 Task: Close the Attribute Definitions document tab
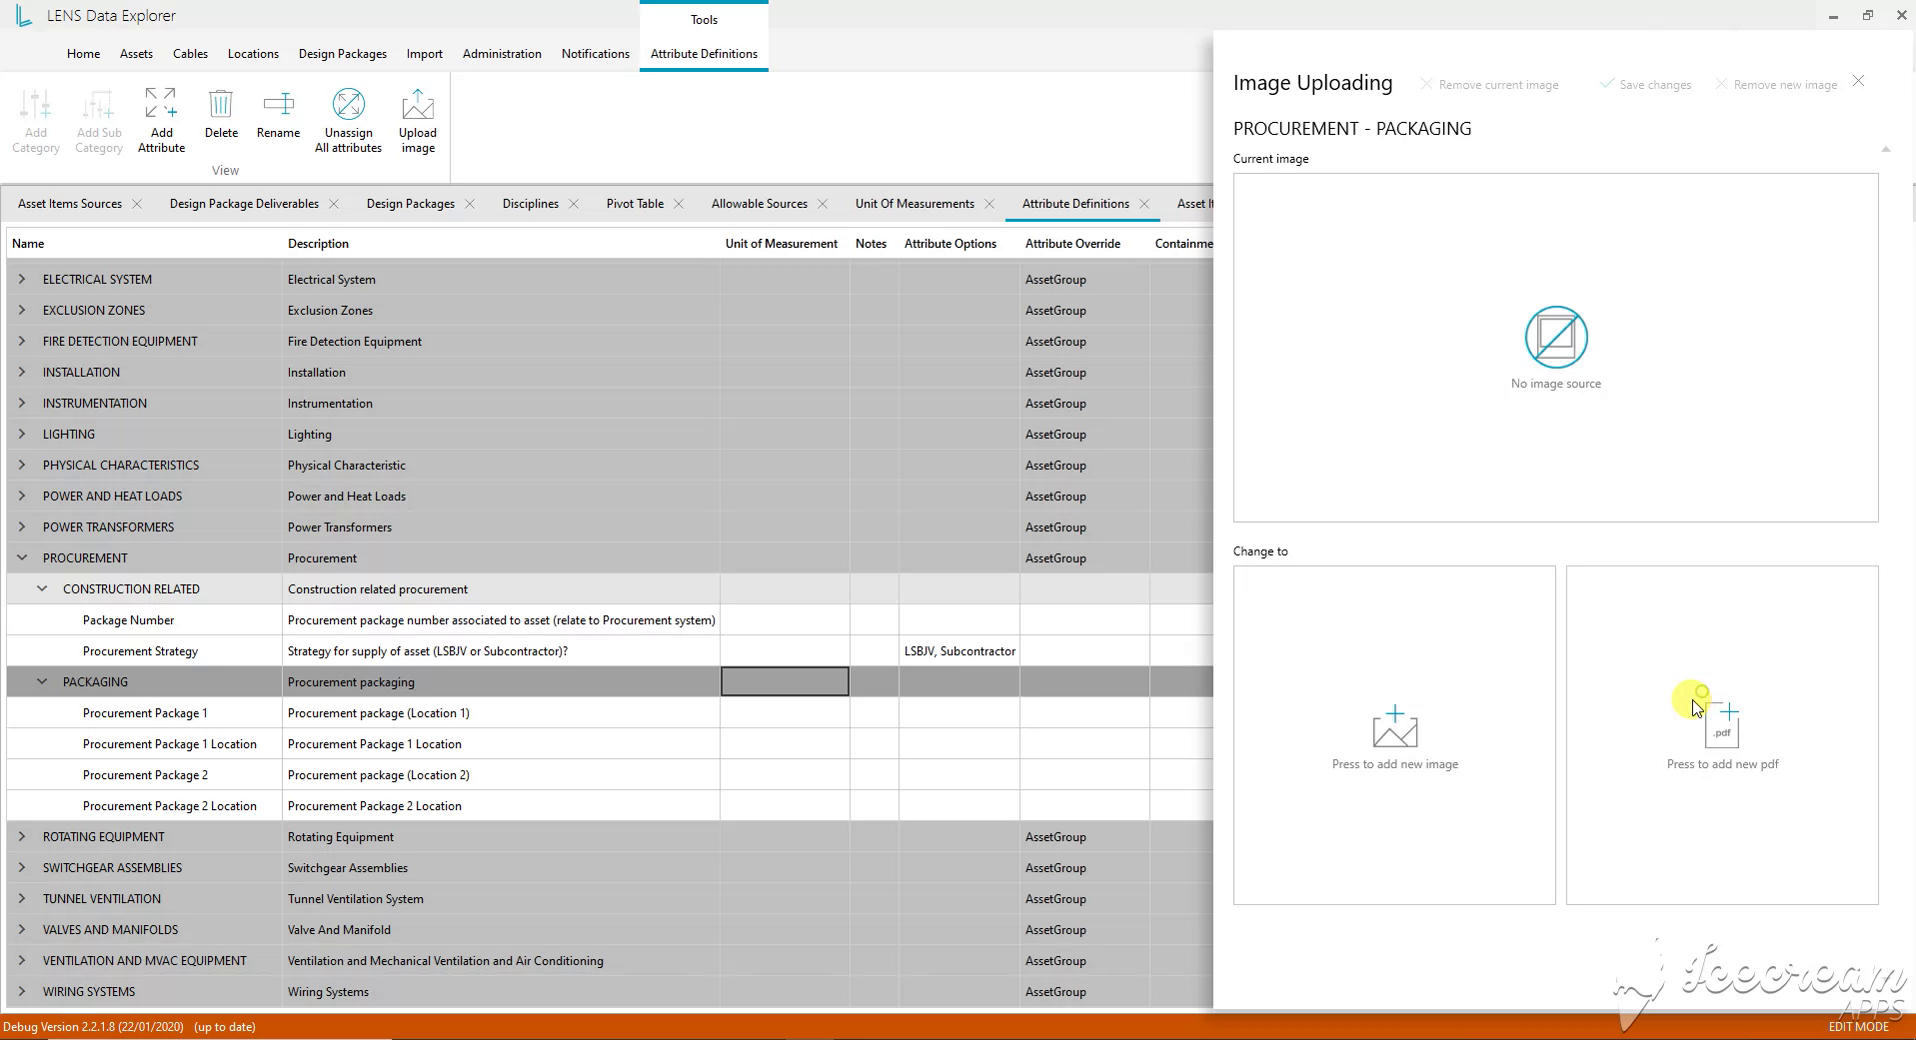tap(1145, 204)
